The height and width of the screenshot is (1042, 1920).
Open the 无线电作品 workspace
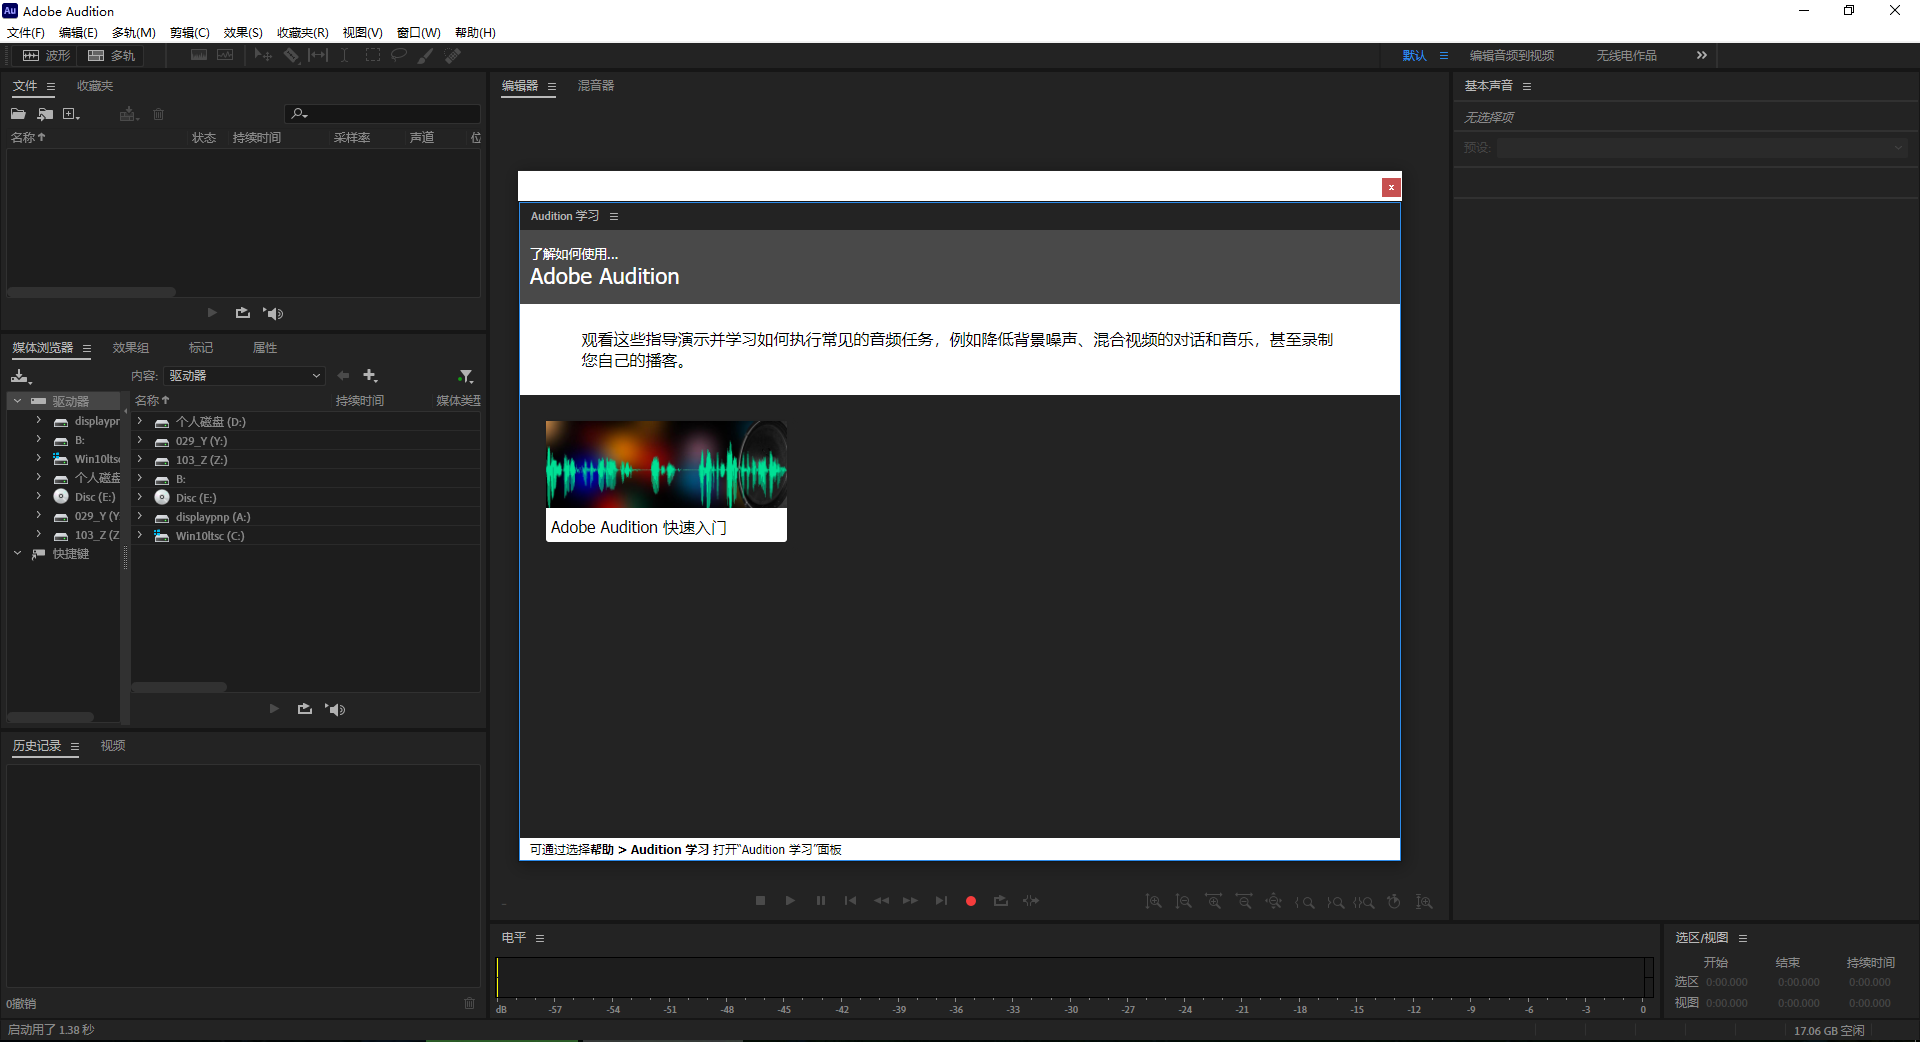[x=1626, y=55]
